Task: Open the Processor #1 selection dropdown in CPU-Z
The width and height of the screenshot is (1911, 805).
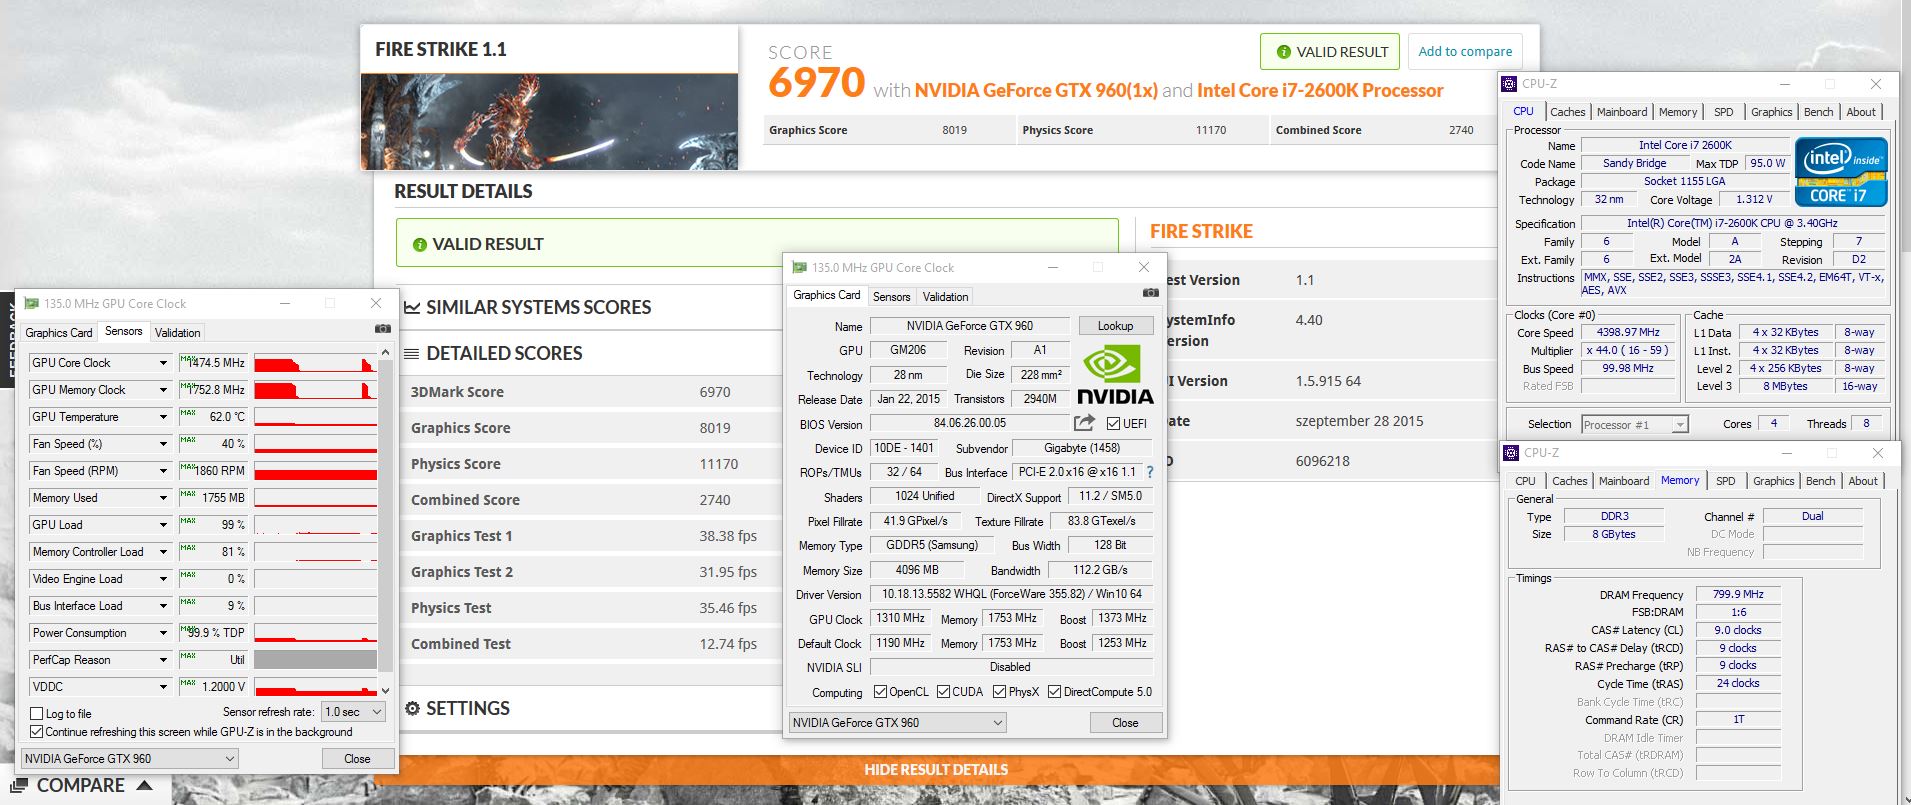Action: pos(1634,425)
